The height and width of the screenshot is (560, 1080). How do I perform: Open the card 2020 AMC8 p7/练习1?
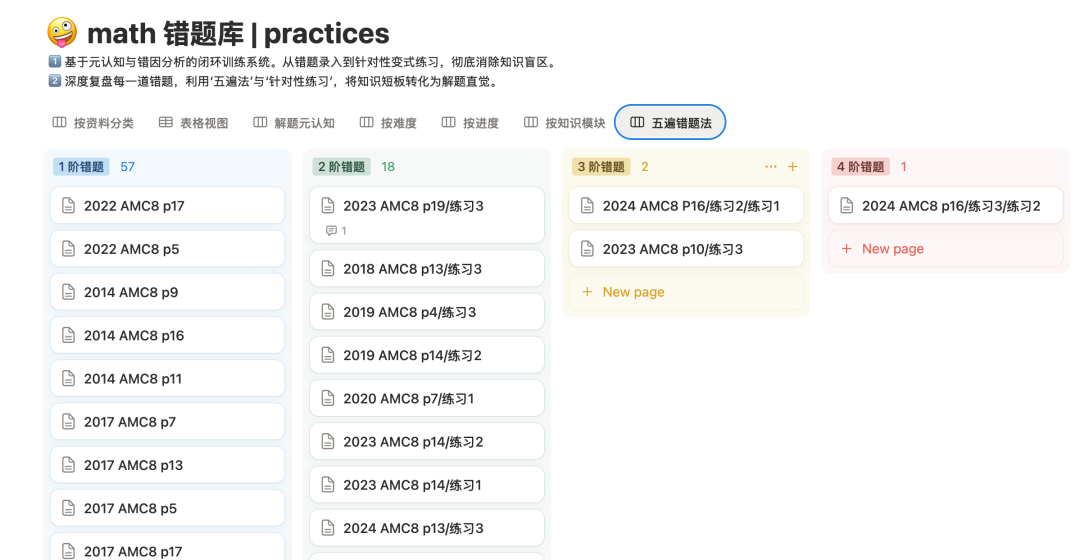tap(427, 398)
